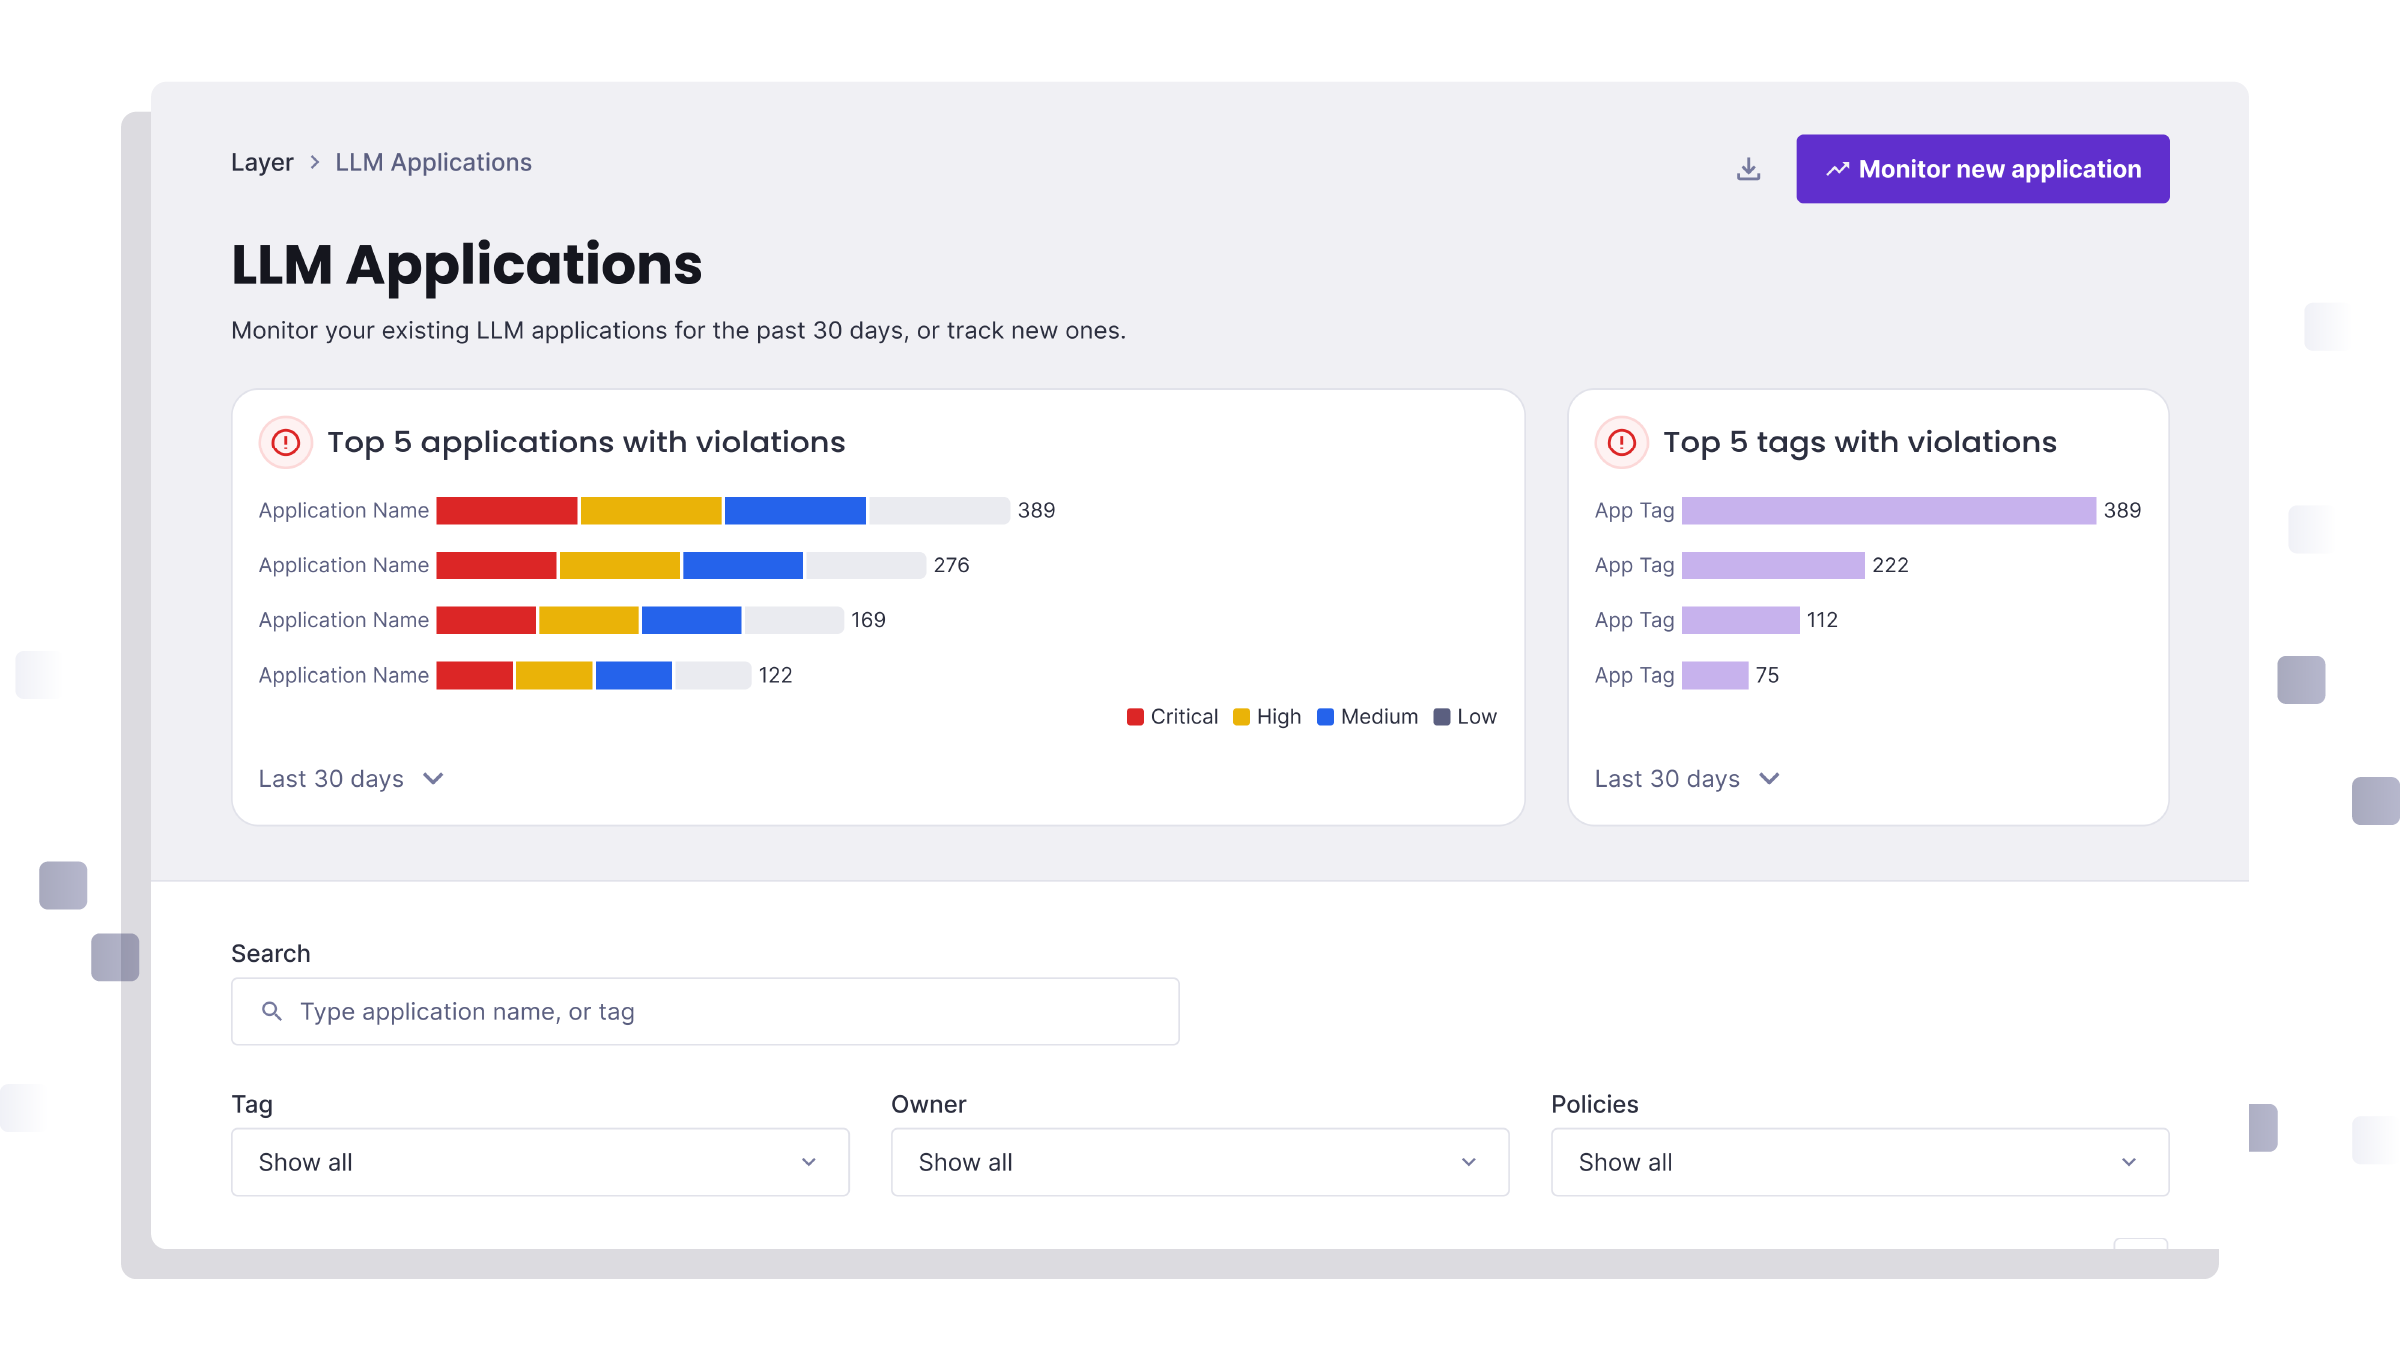The width and height of the screenshot is (2400, 1350).
Task: Open the Last 30 days dropdown under applications chart
Action: [351, 778]
